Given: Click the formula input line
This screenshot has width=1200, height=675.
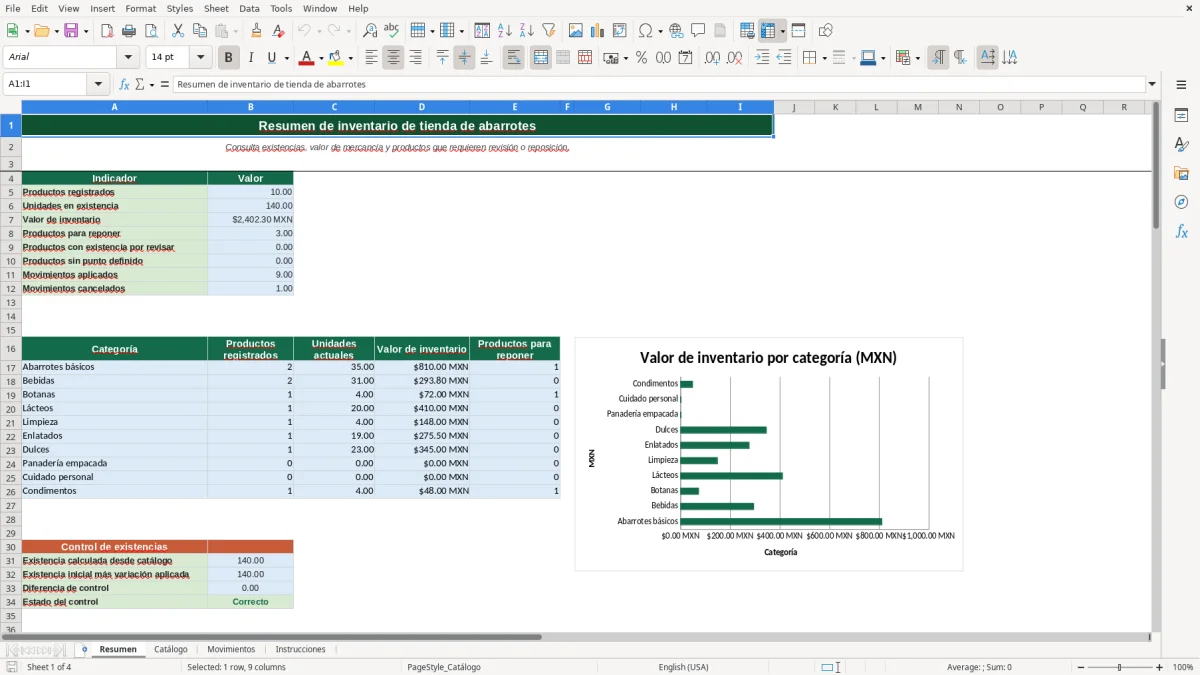Looking at the screenshot, I should (659, 84).
